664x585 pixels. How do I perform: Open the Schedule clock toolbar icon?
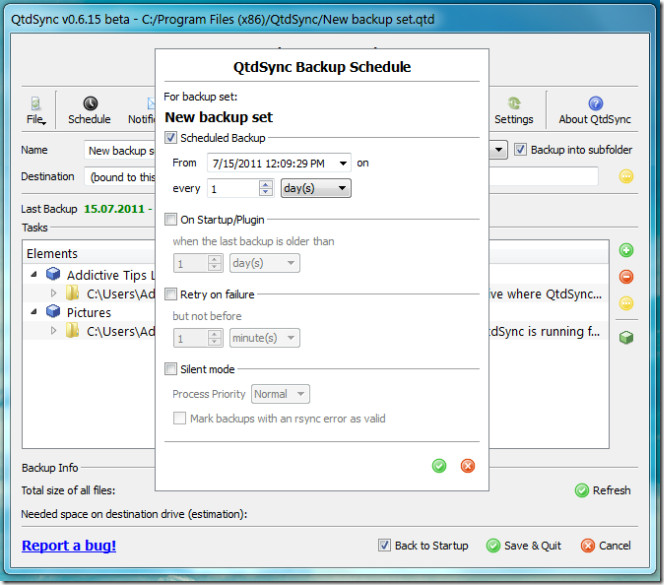(x=90, y=103)
